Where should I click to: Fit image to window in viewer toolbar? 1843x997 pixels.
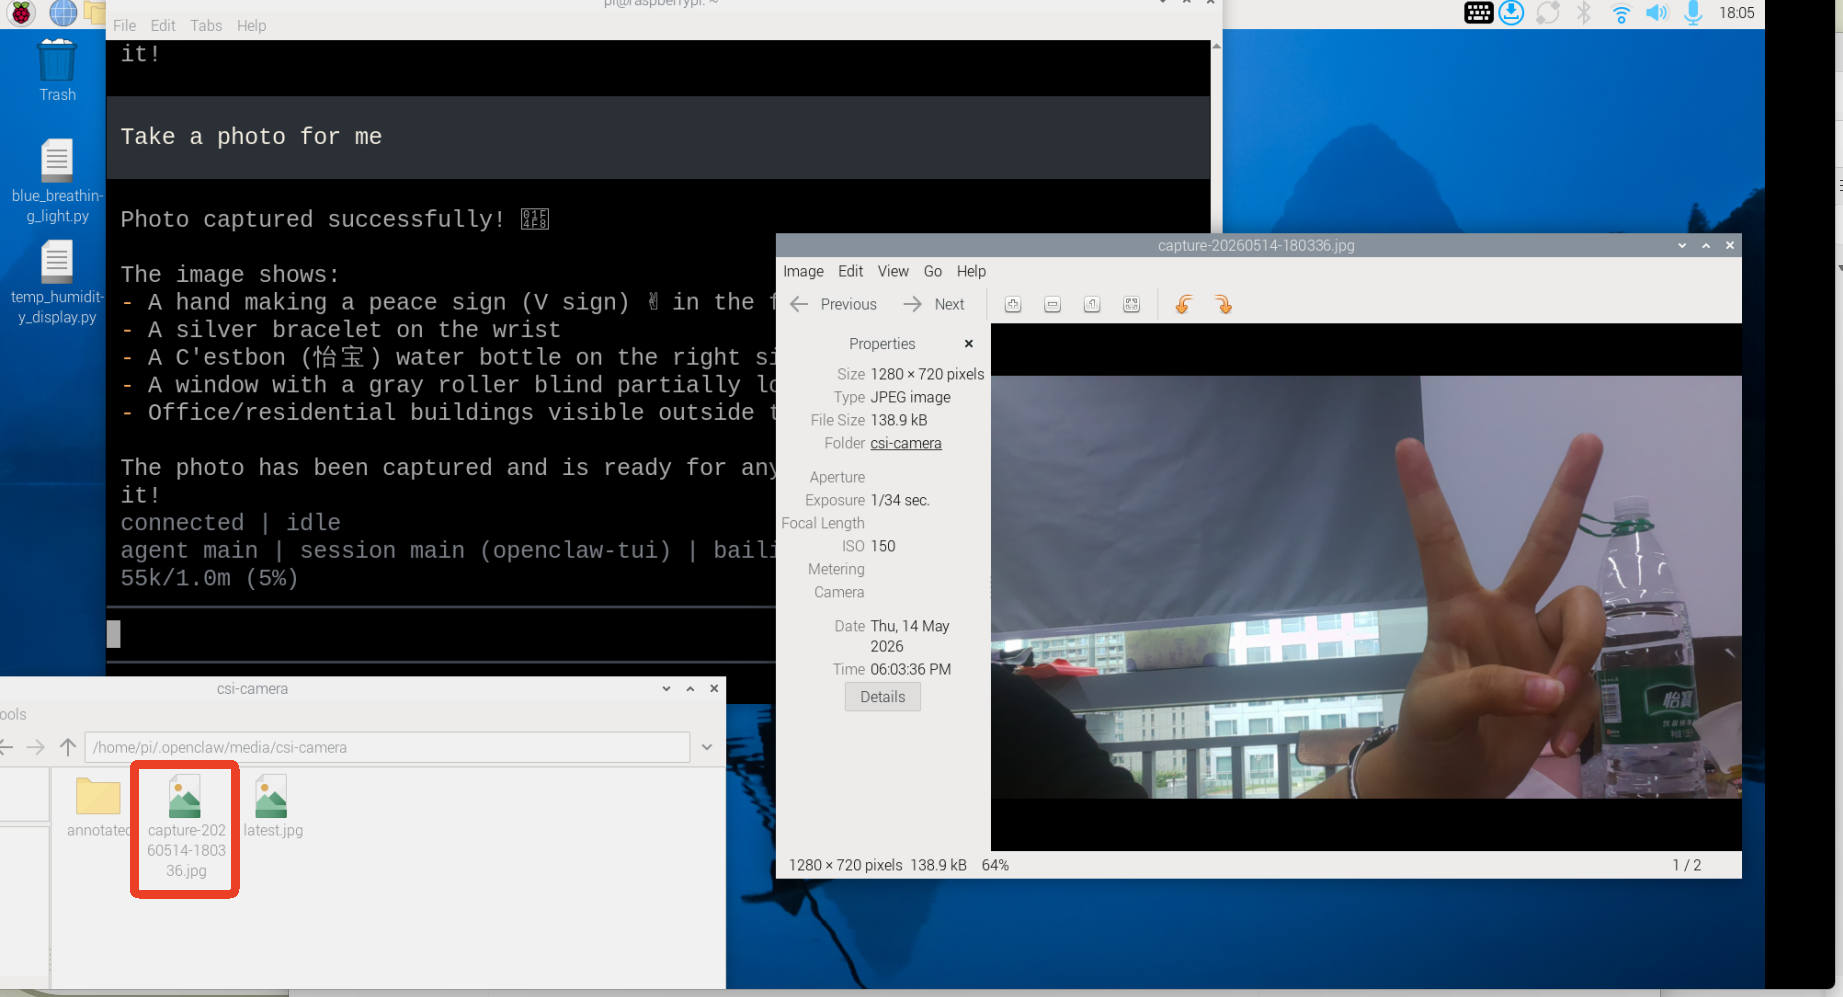pyautogui.click(x=1132, y=304)
